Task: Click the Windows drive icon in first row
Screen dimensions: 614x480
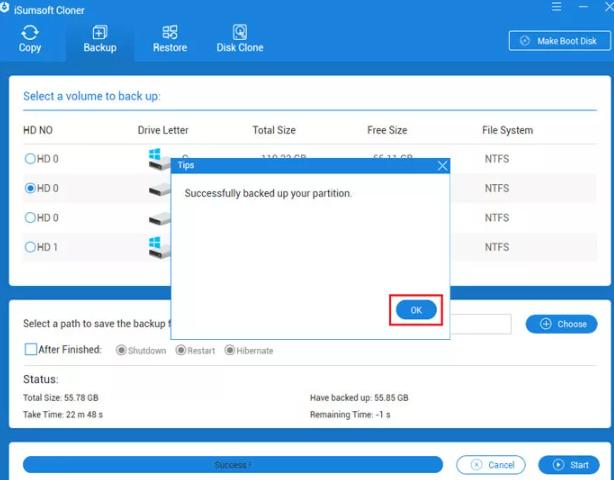Action: (x=159, y=159)
